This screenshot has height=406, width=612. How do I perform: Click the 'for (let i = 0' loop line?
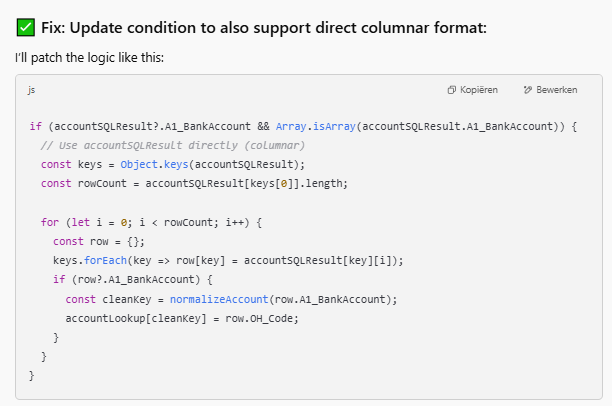(151, 223)
